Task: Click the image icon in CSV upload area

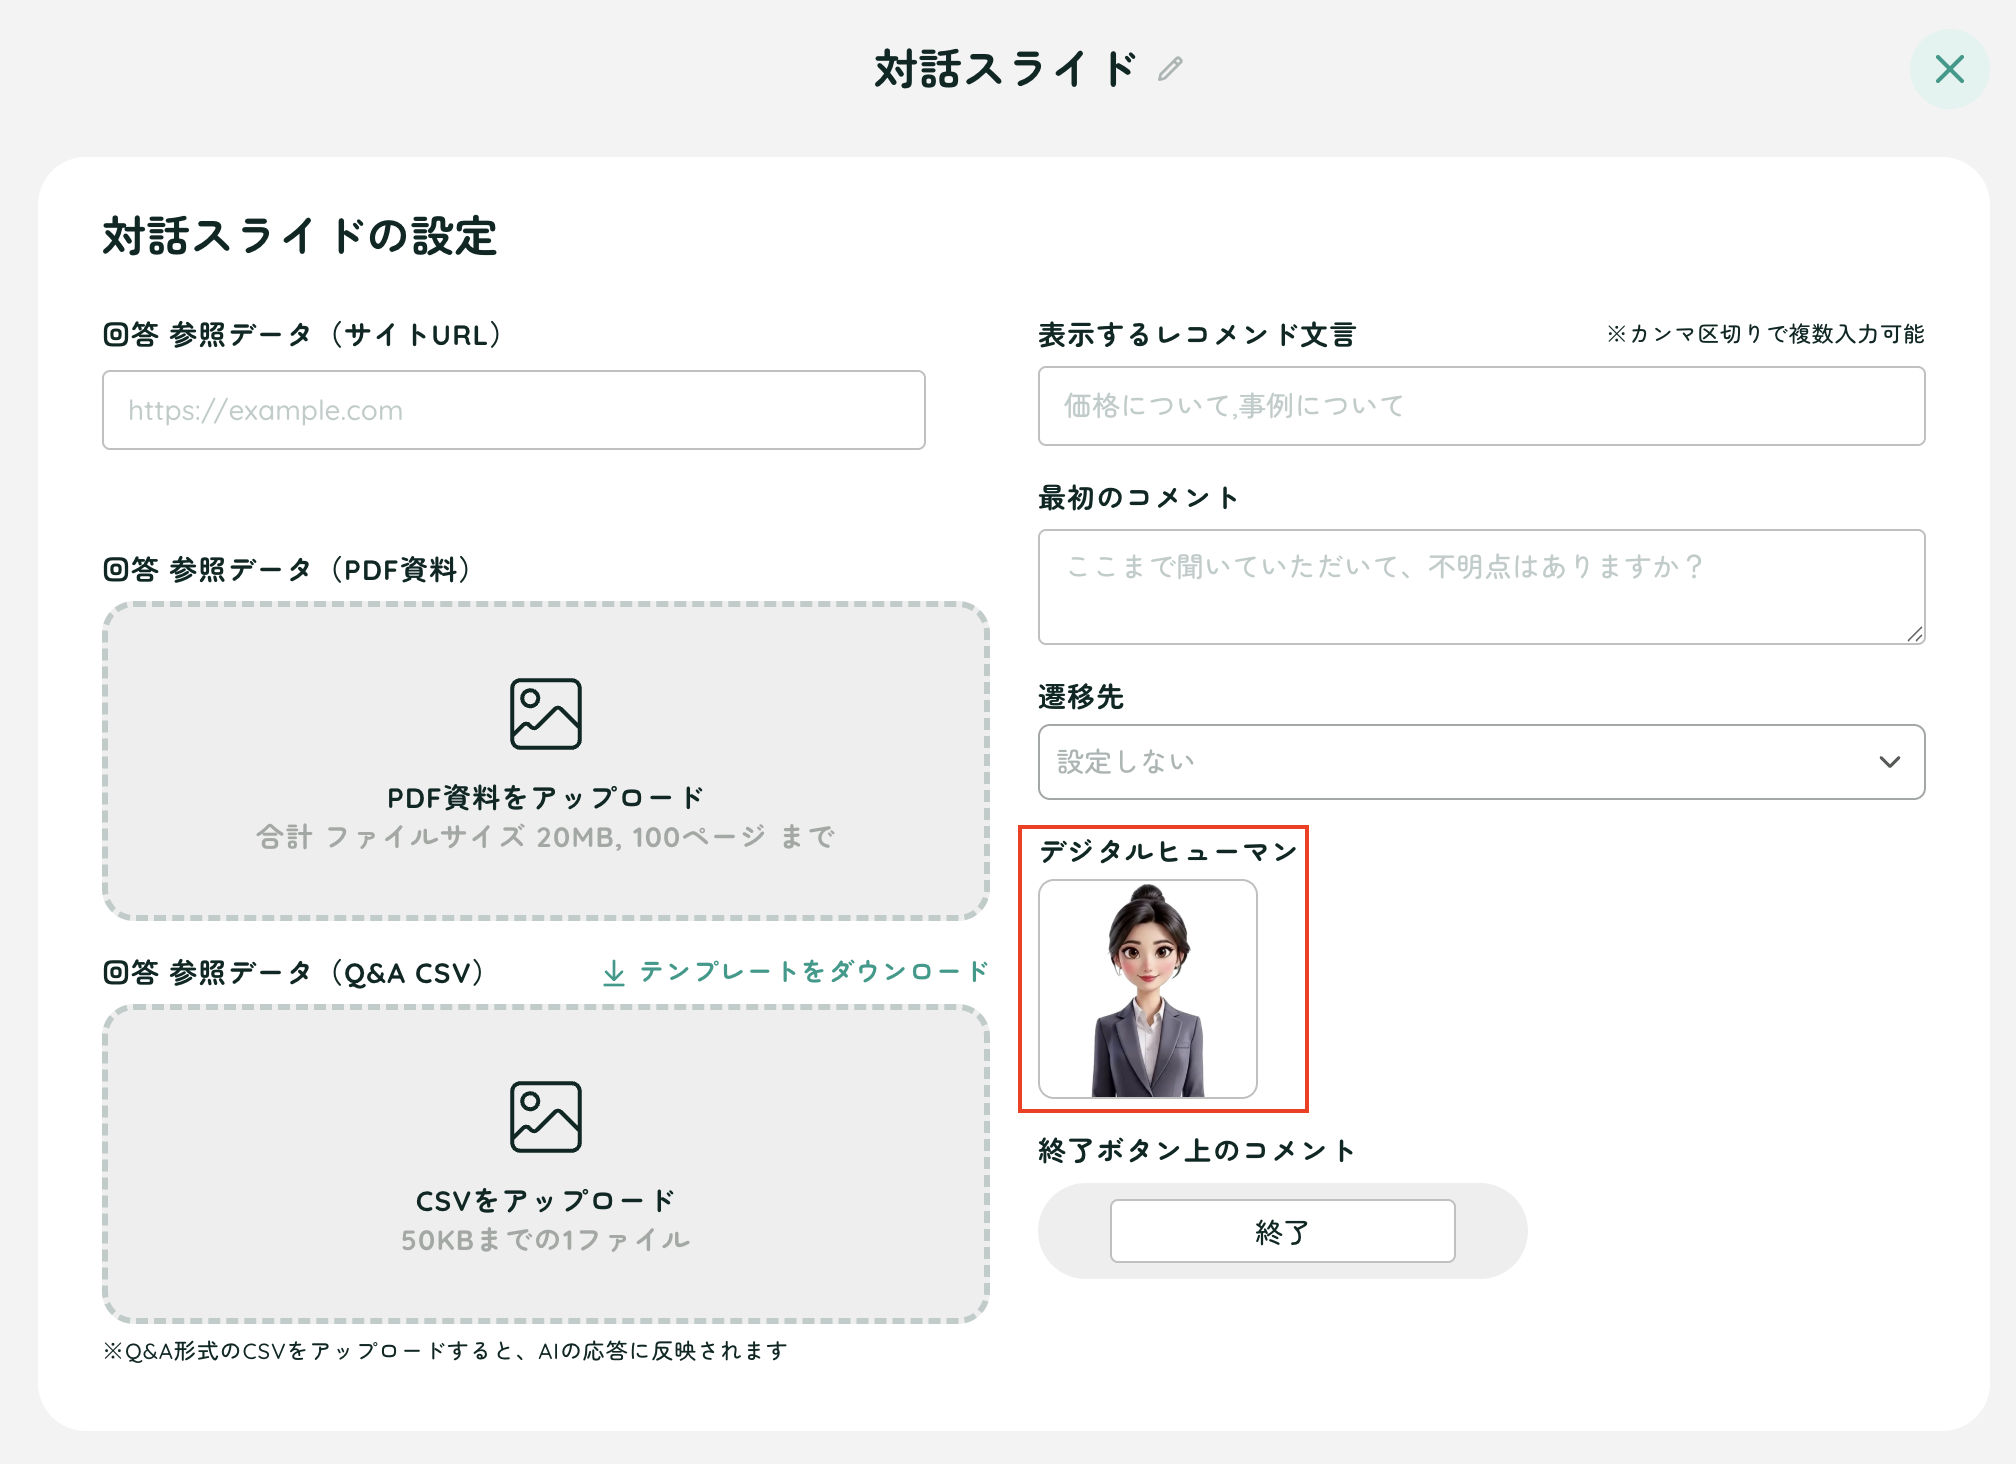Action: (x=545, y=1116)
